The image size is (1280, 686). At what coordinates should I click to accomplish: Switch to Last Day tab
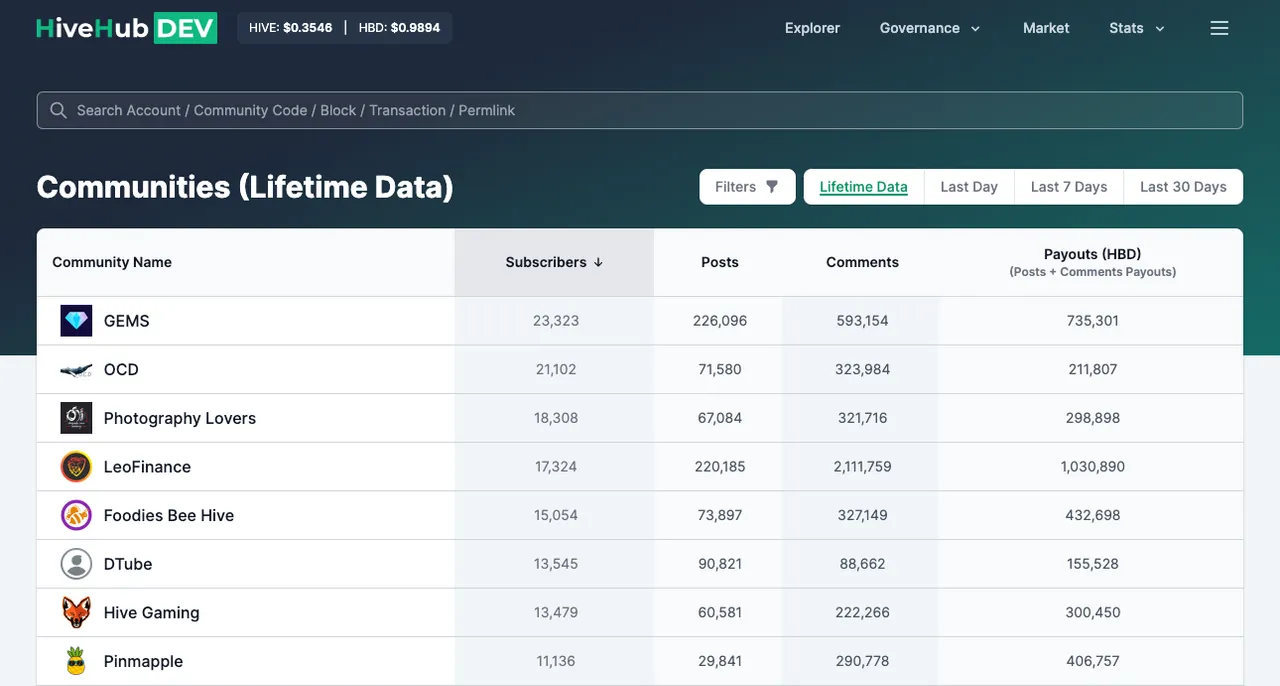point(969,187)
